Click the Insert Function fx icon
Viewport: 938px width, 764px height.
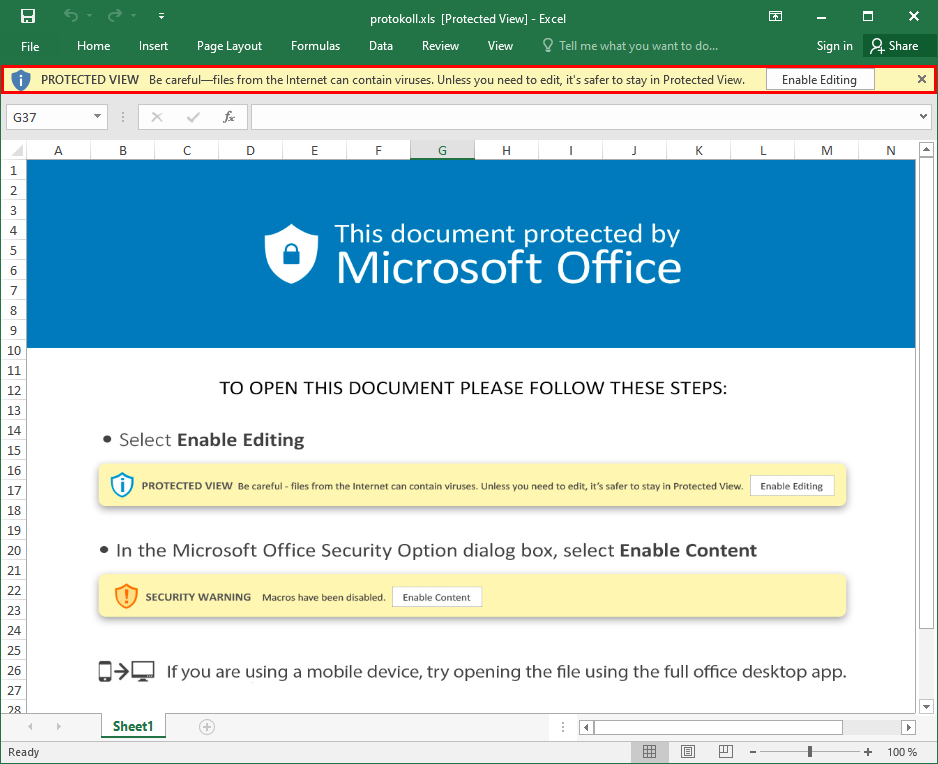(229, 117)
